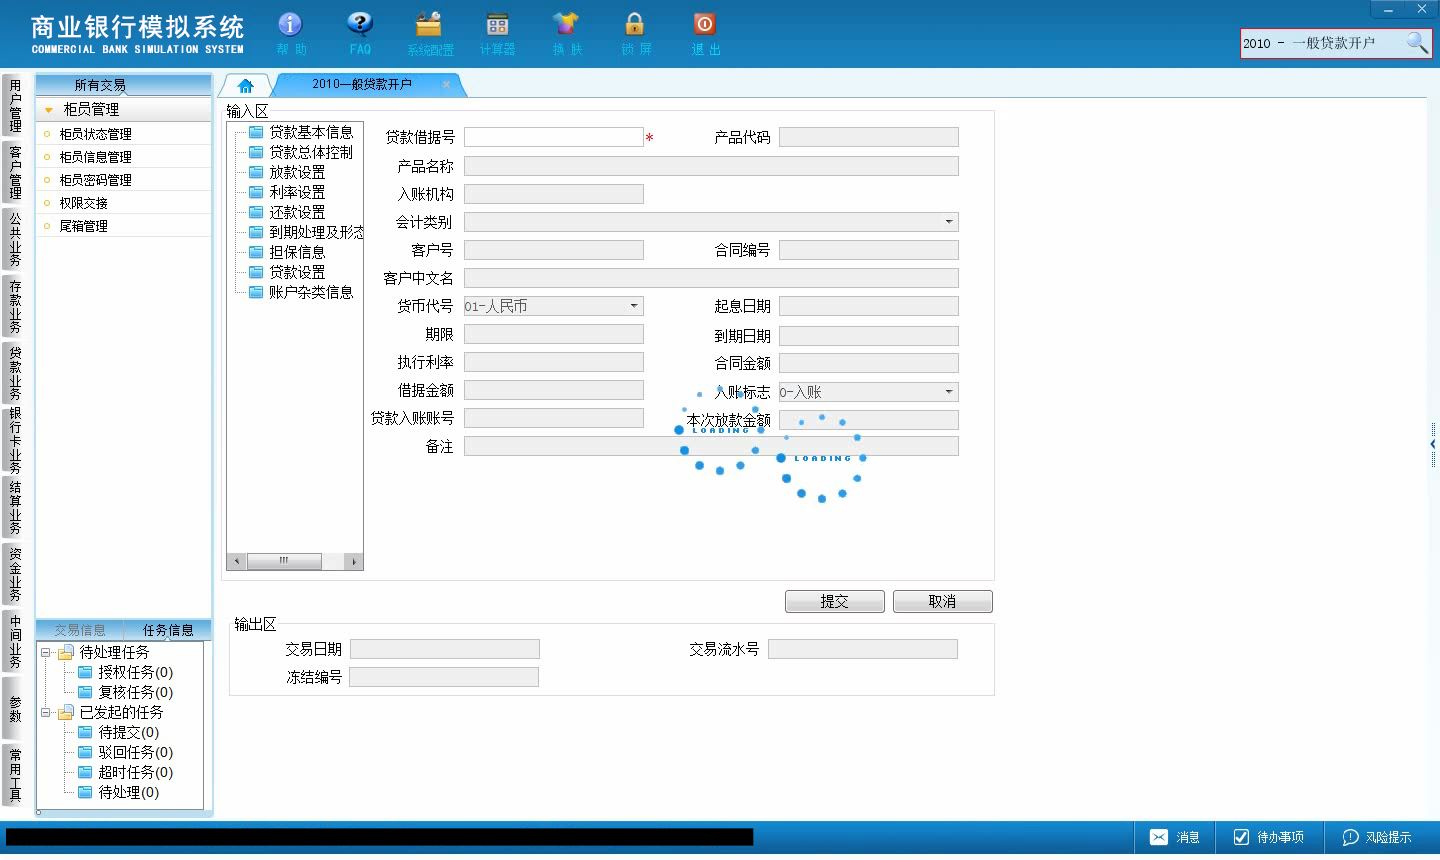Open 贷款业务 sidebar tab
This screenshot has width=1440, height=860.
(14, 372)
